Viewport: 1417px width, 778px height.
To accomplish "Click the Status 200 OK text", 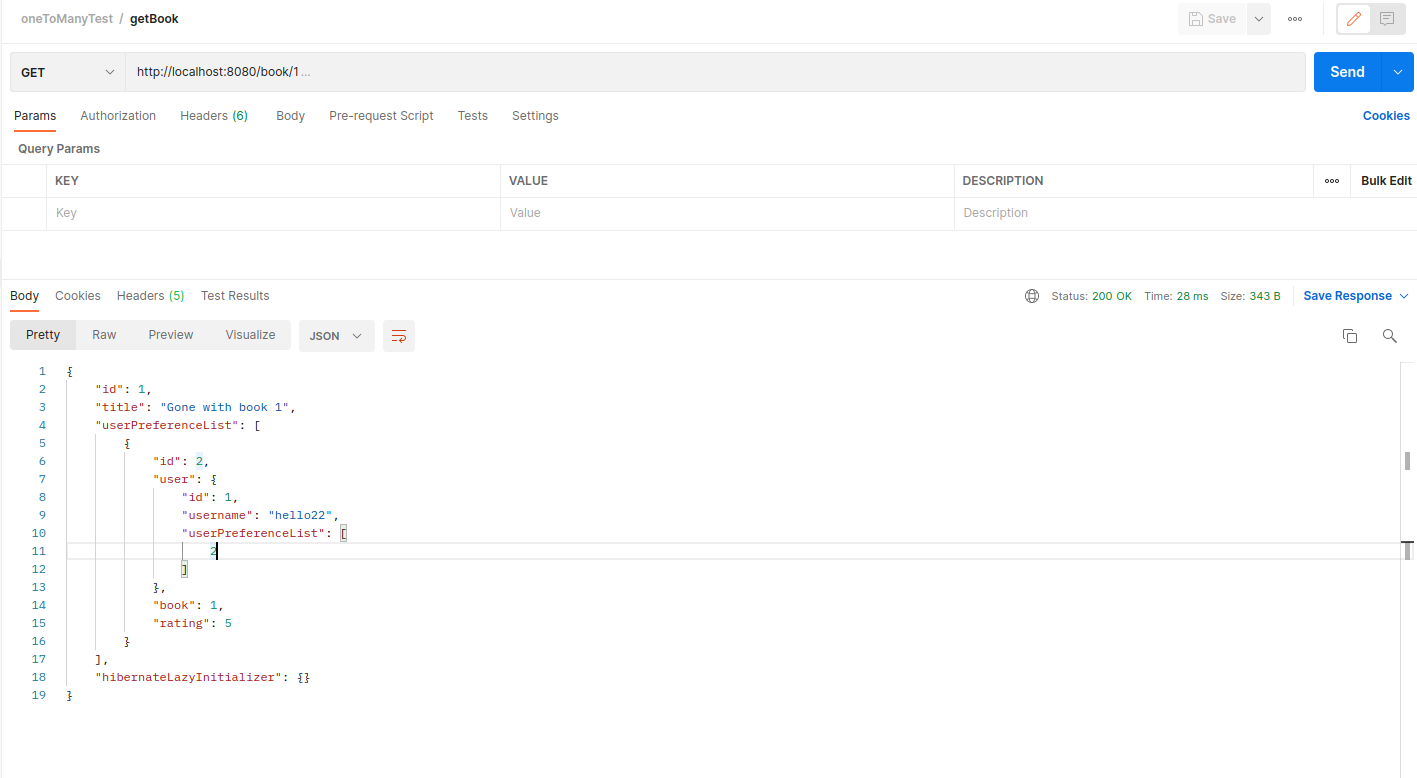I will click(x=1092, y=296).
